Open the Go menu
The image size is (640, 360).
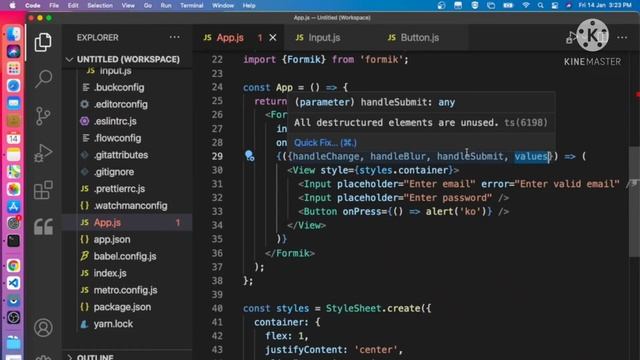tap(148, 5)
